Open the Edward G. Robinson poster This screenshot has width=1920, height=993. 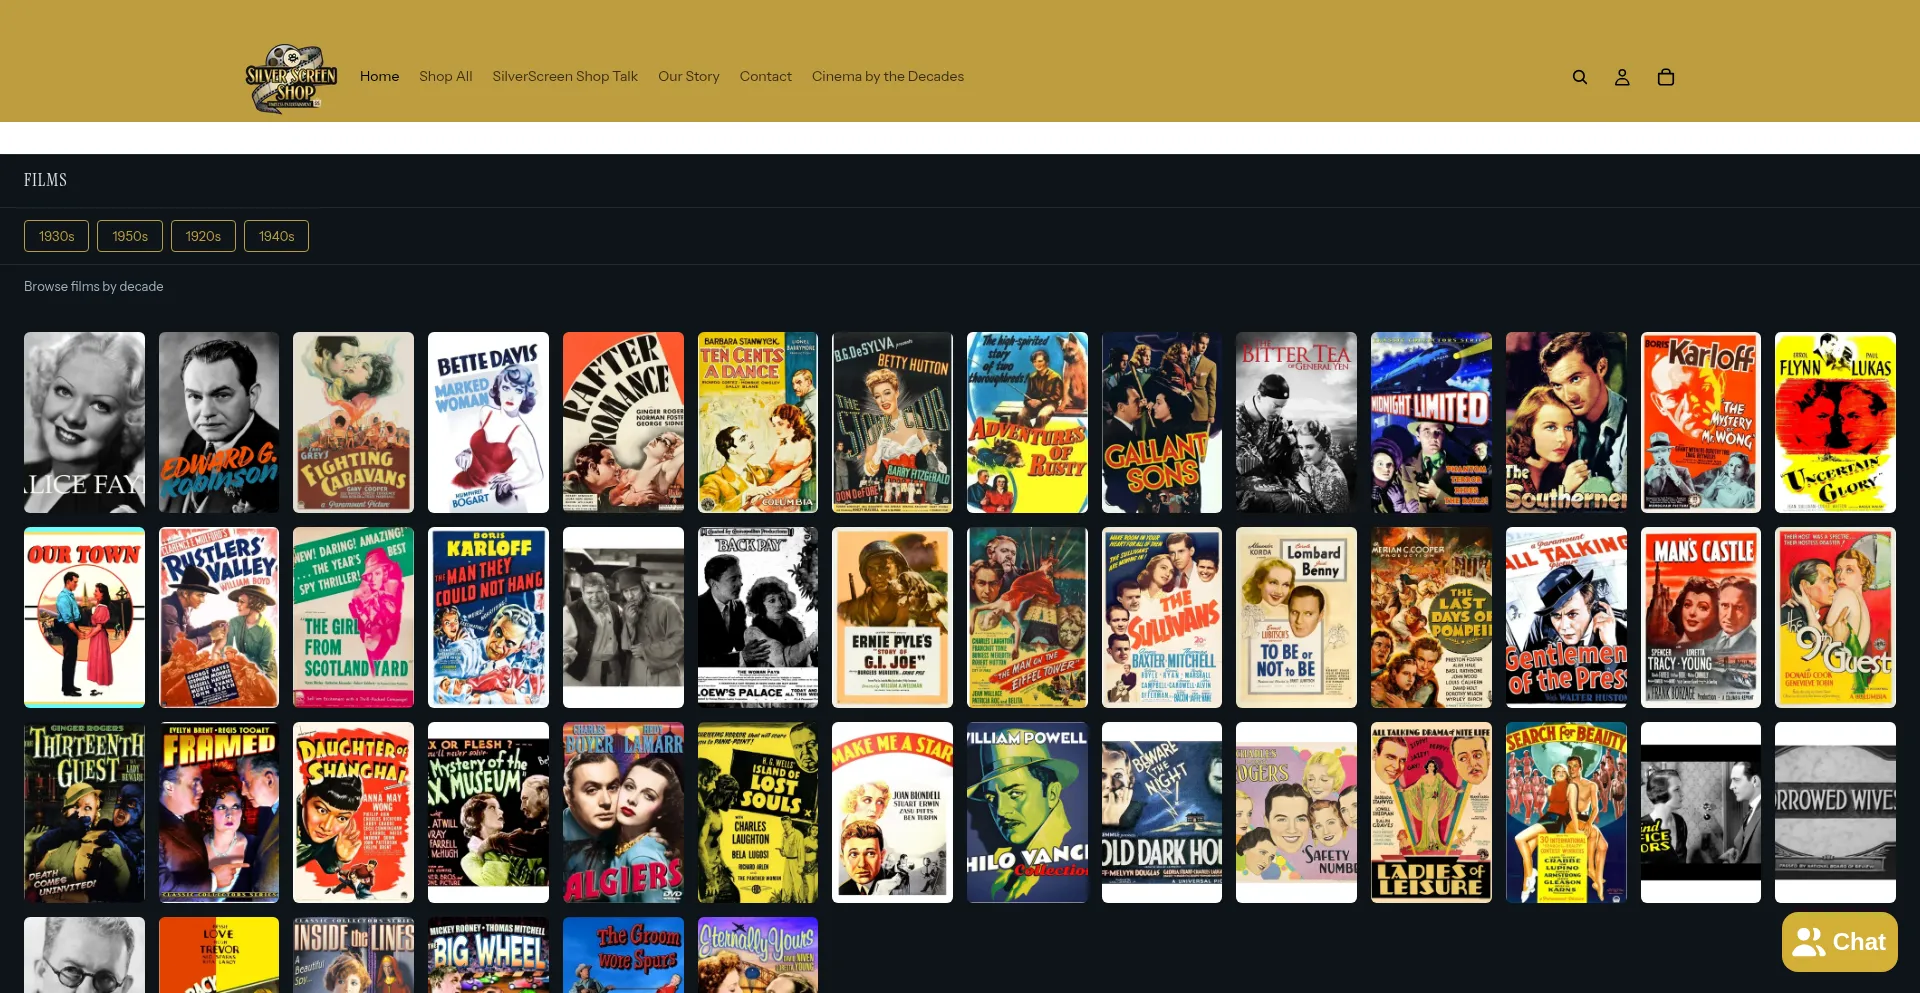219,422
